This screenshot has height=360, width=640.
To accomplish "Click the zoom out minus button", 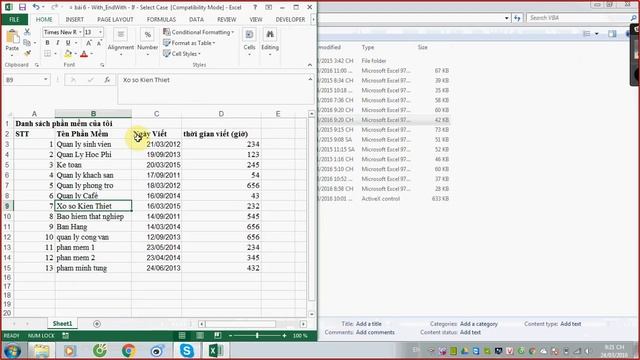I will 230,336.
